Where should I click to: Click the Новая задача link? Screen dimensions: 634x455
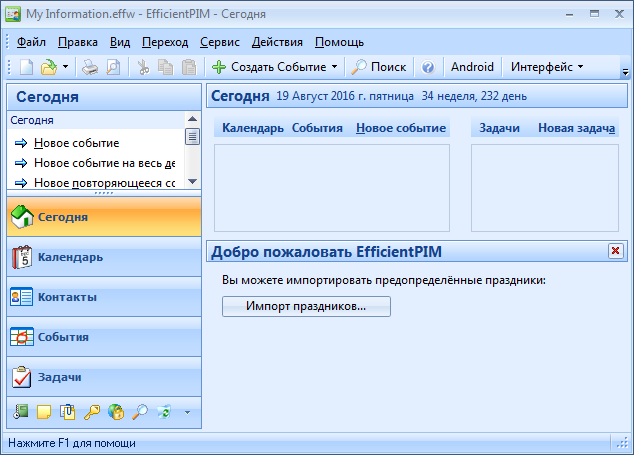(574, 128)
